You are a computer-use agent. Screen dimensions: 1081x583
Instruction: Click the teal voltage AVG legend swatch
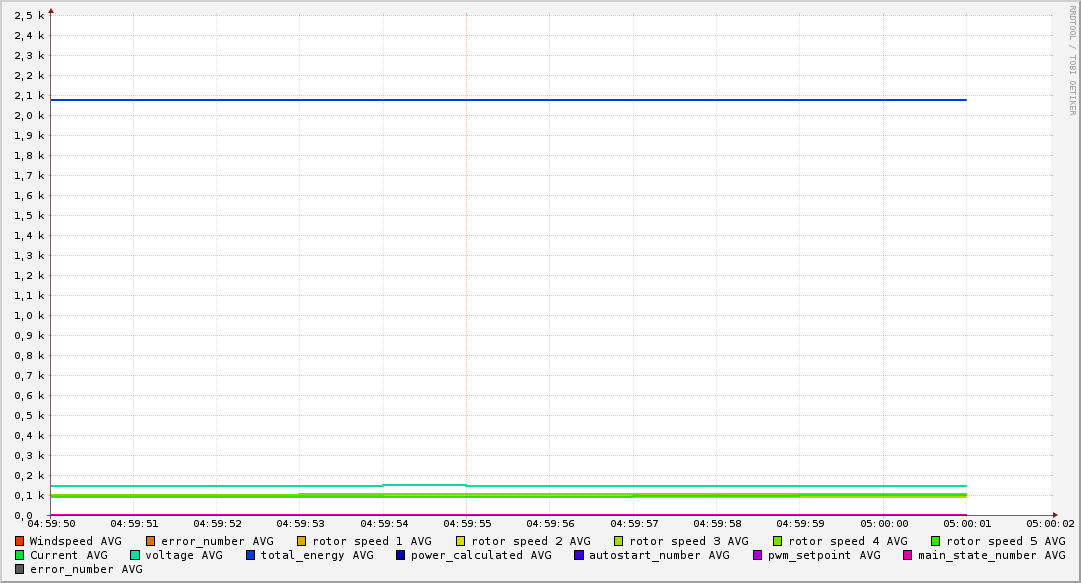(x=135, y=555)
